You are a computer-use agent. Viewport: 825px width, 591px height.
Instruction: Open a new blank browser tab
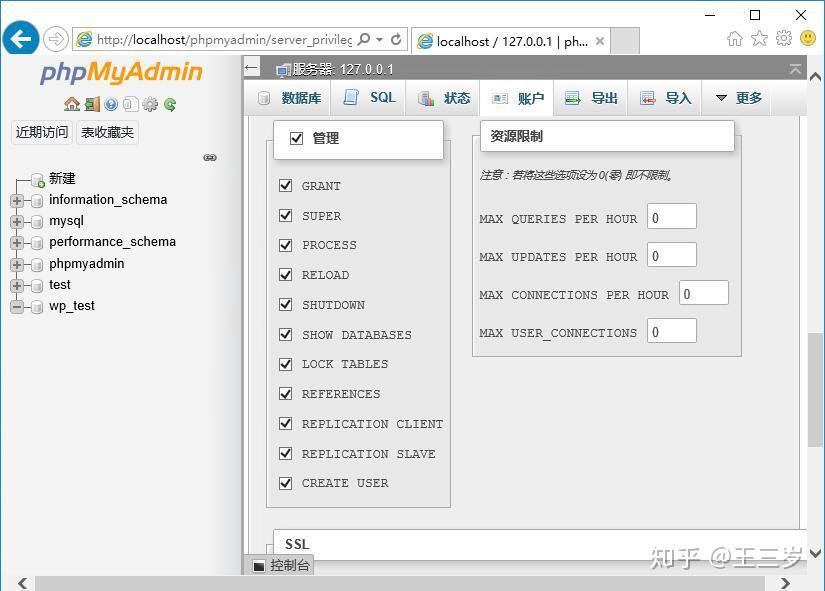tap(625, 41)
